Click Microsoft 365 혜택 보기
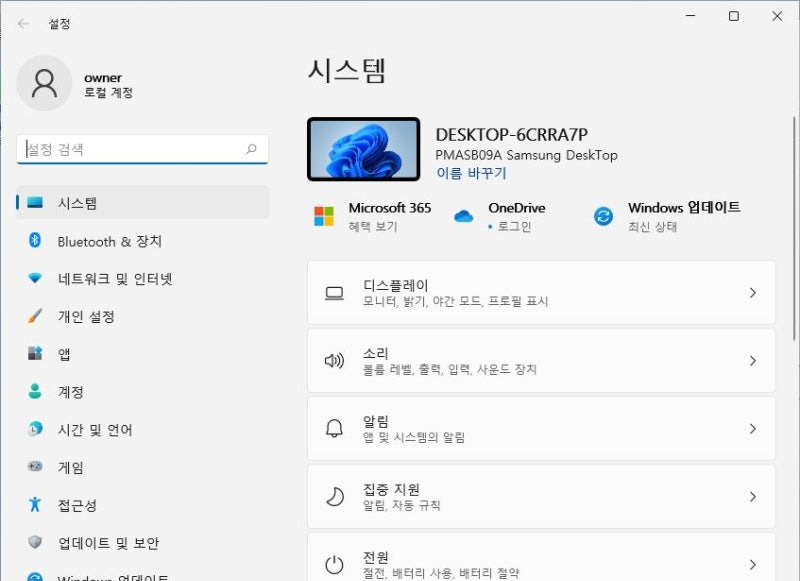The height and width of the screenshot is (581, 800). pos(373,226)
